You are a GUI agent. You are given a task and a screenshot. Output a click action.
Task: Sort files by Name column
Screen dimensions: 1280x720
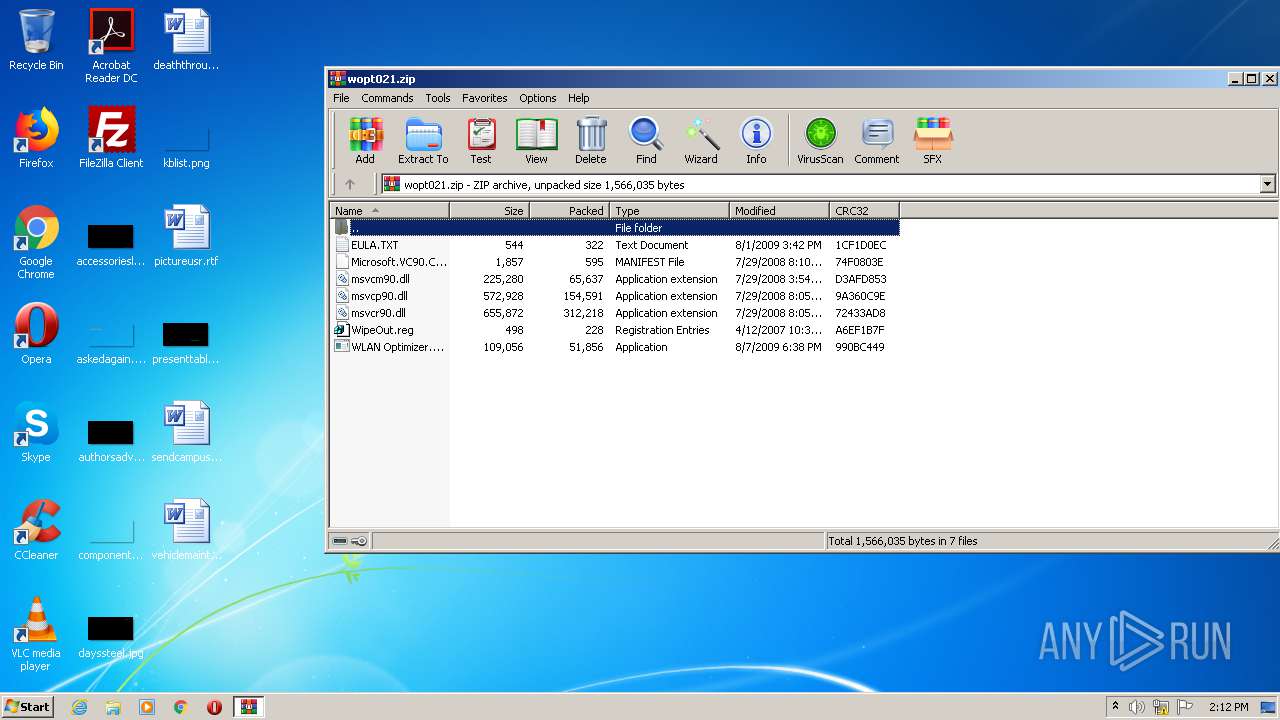point(390,211)
